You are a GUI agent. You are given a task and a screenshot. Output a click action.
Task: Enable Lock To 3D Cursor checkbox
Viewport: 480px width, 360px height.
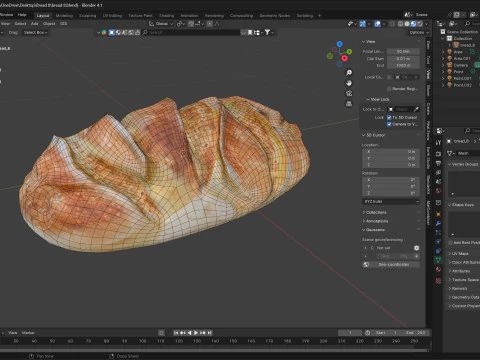[x=389, y=117]
